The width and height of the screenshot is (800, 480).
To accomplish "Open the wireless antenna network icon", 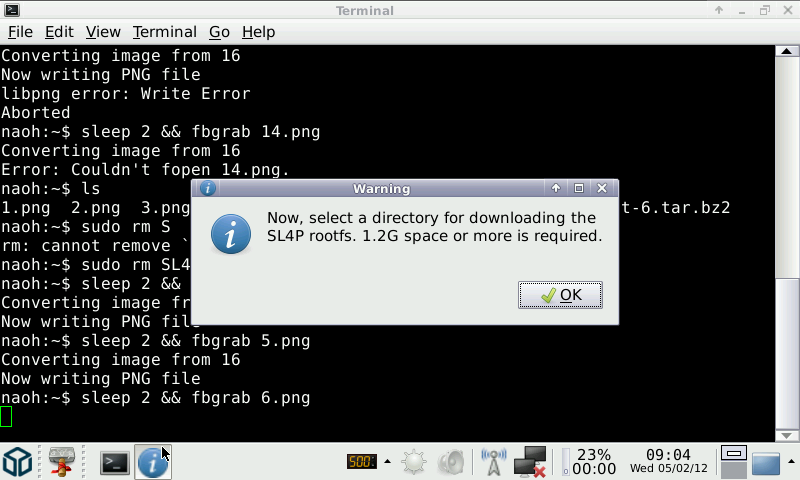I will [x=493, y=462].
